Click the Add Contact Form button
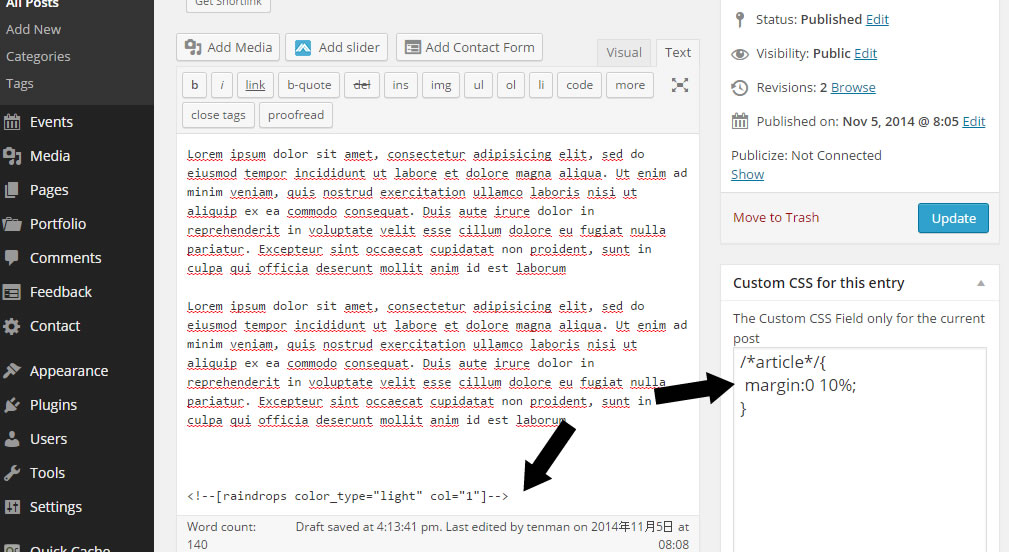The height and width of the screenshot is (552, 1009). 469,47
